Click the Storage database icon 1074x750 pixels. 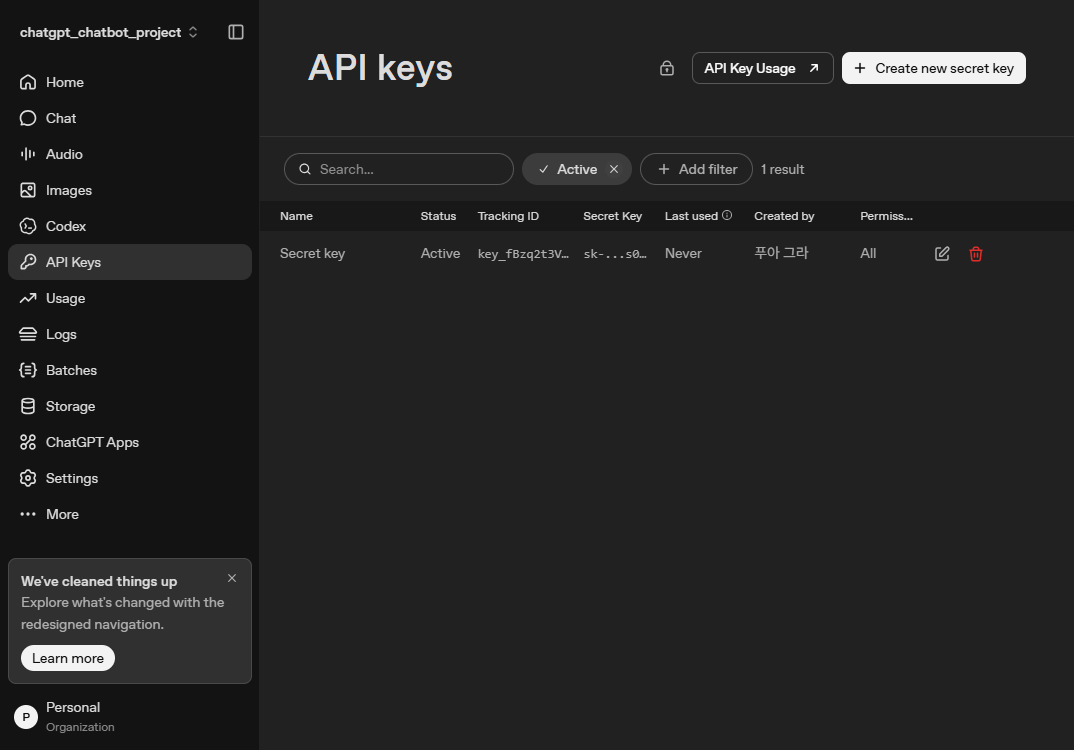28,406
